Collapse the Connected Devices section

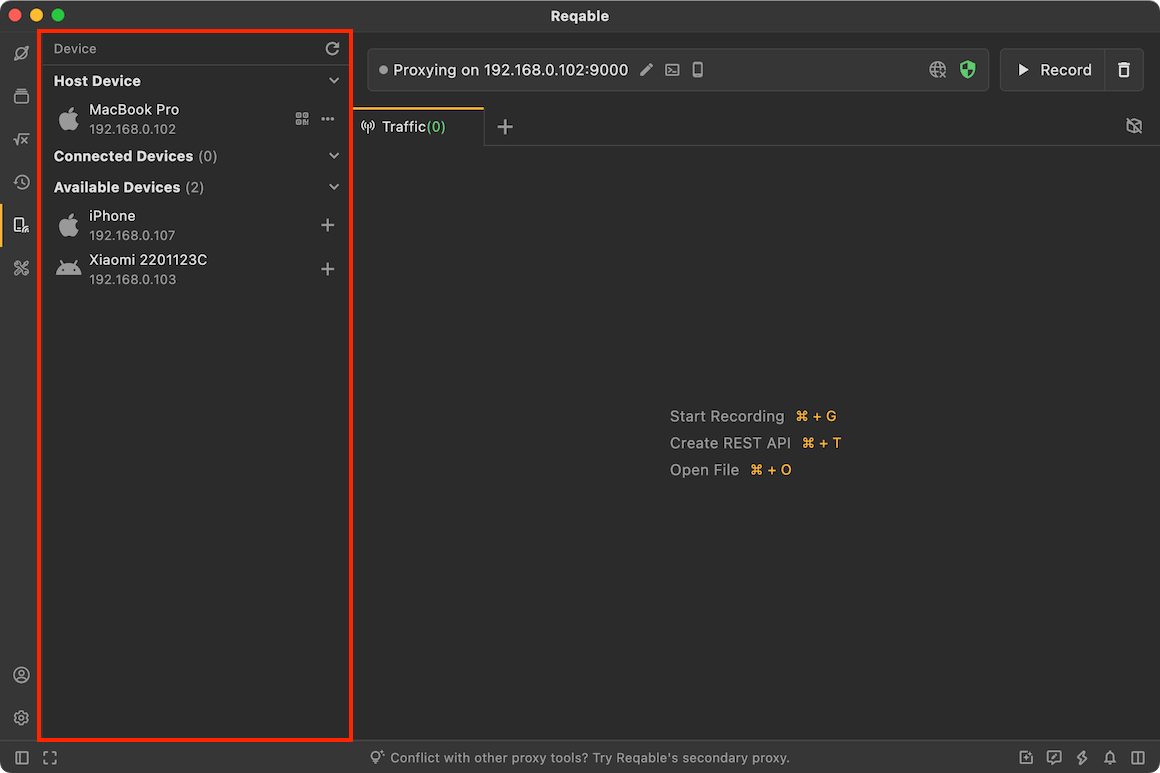pyautogui.click(x=334, y=156)
